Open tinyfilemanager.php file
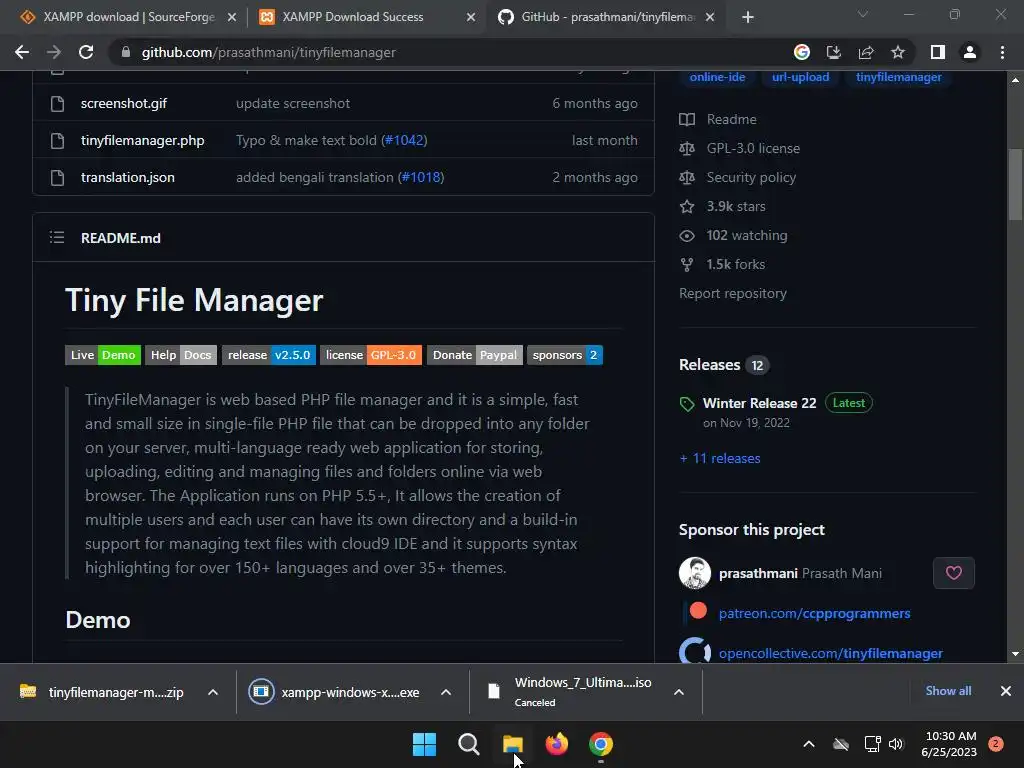The height and width of the screenshot is (768, 1024). (x=142, y=140)
